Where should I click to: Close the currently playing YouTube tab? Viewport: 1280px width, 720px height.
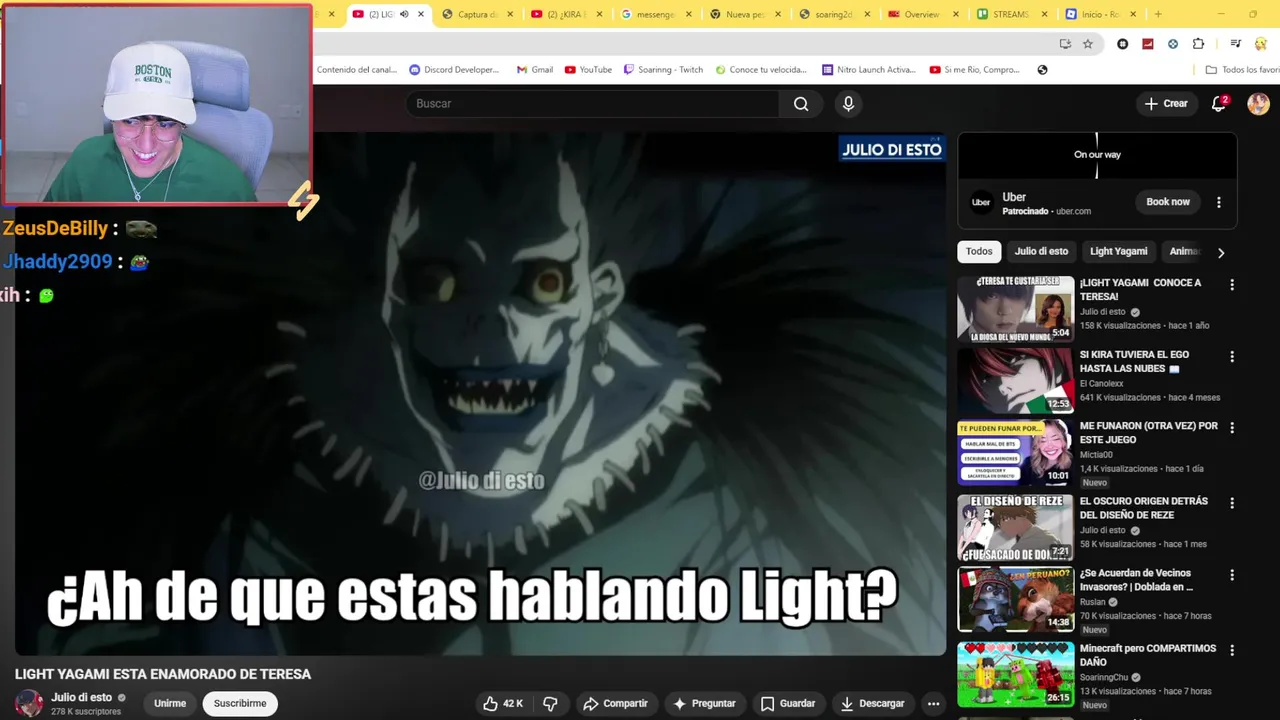point(421,14)
